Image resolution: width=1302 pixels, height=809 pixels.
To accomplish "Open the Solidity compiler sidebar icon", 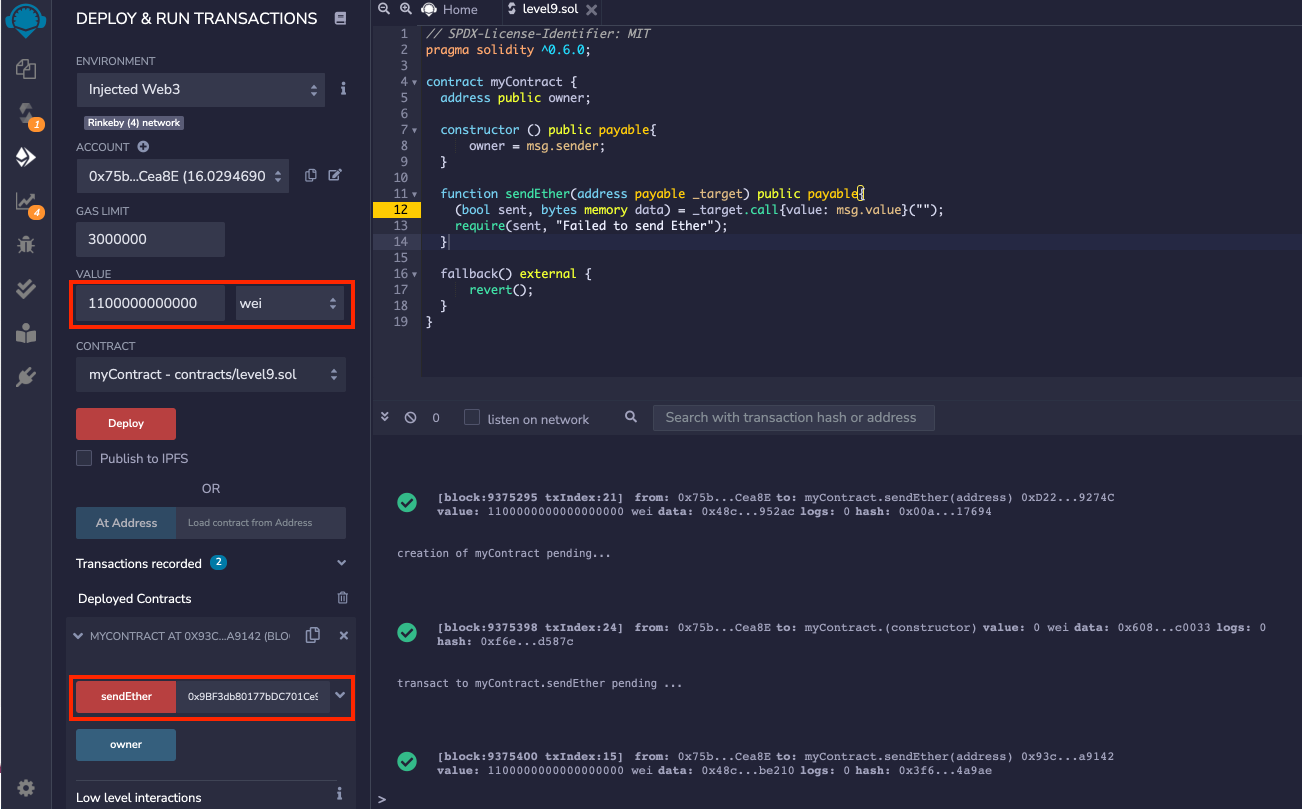I will (26, 113).
